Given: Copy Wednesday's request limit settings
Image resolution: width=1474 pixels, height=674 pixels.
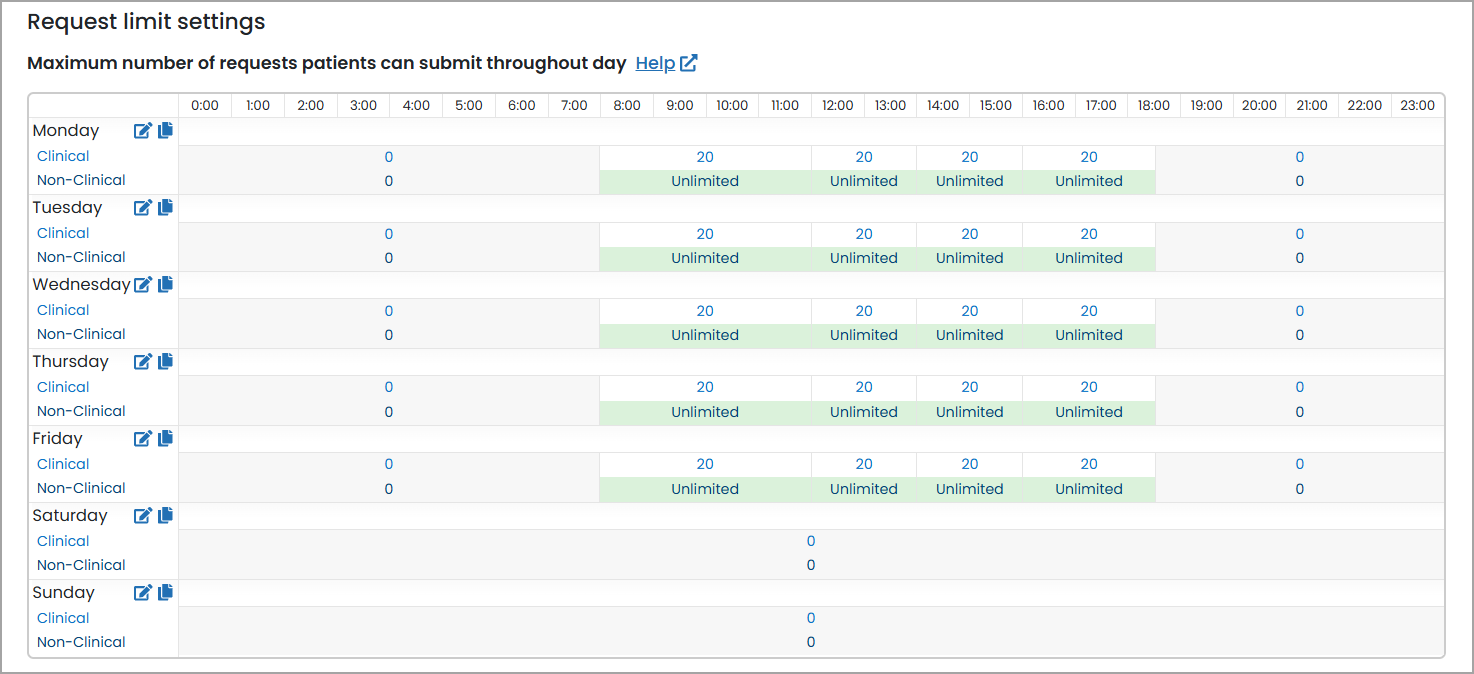Looking at the screenshot, I should coord(166,284).
